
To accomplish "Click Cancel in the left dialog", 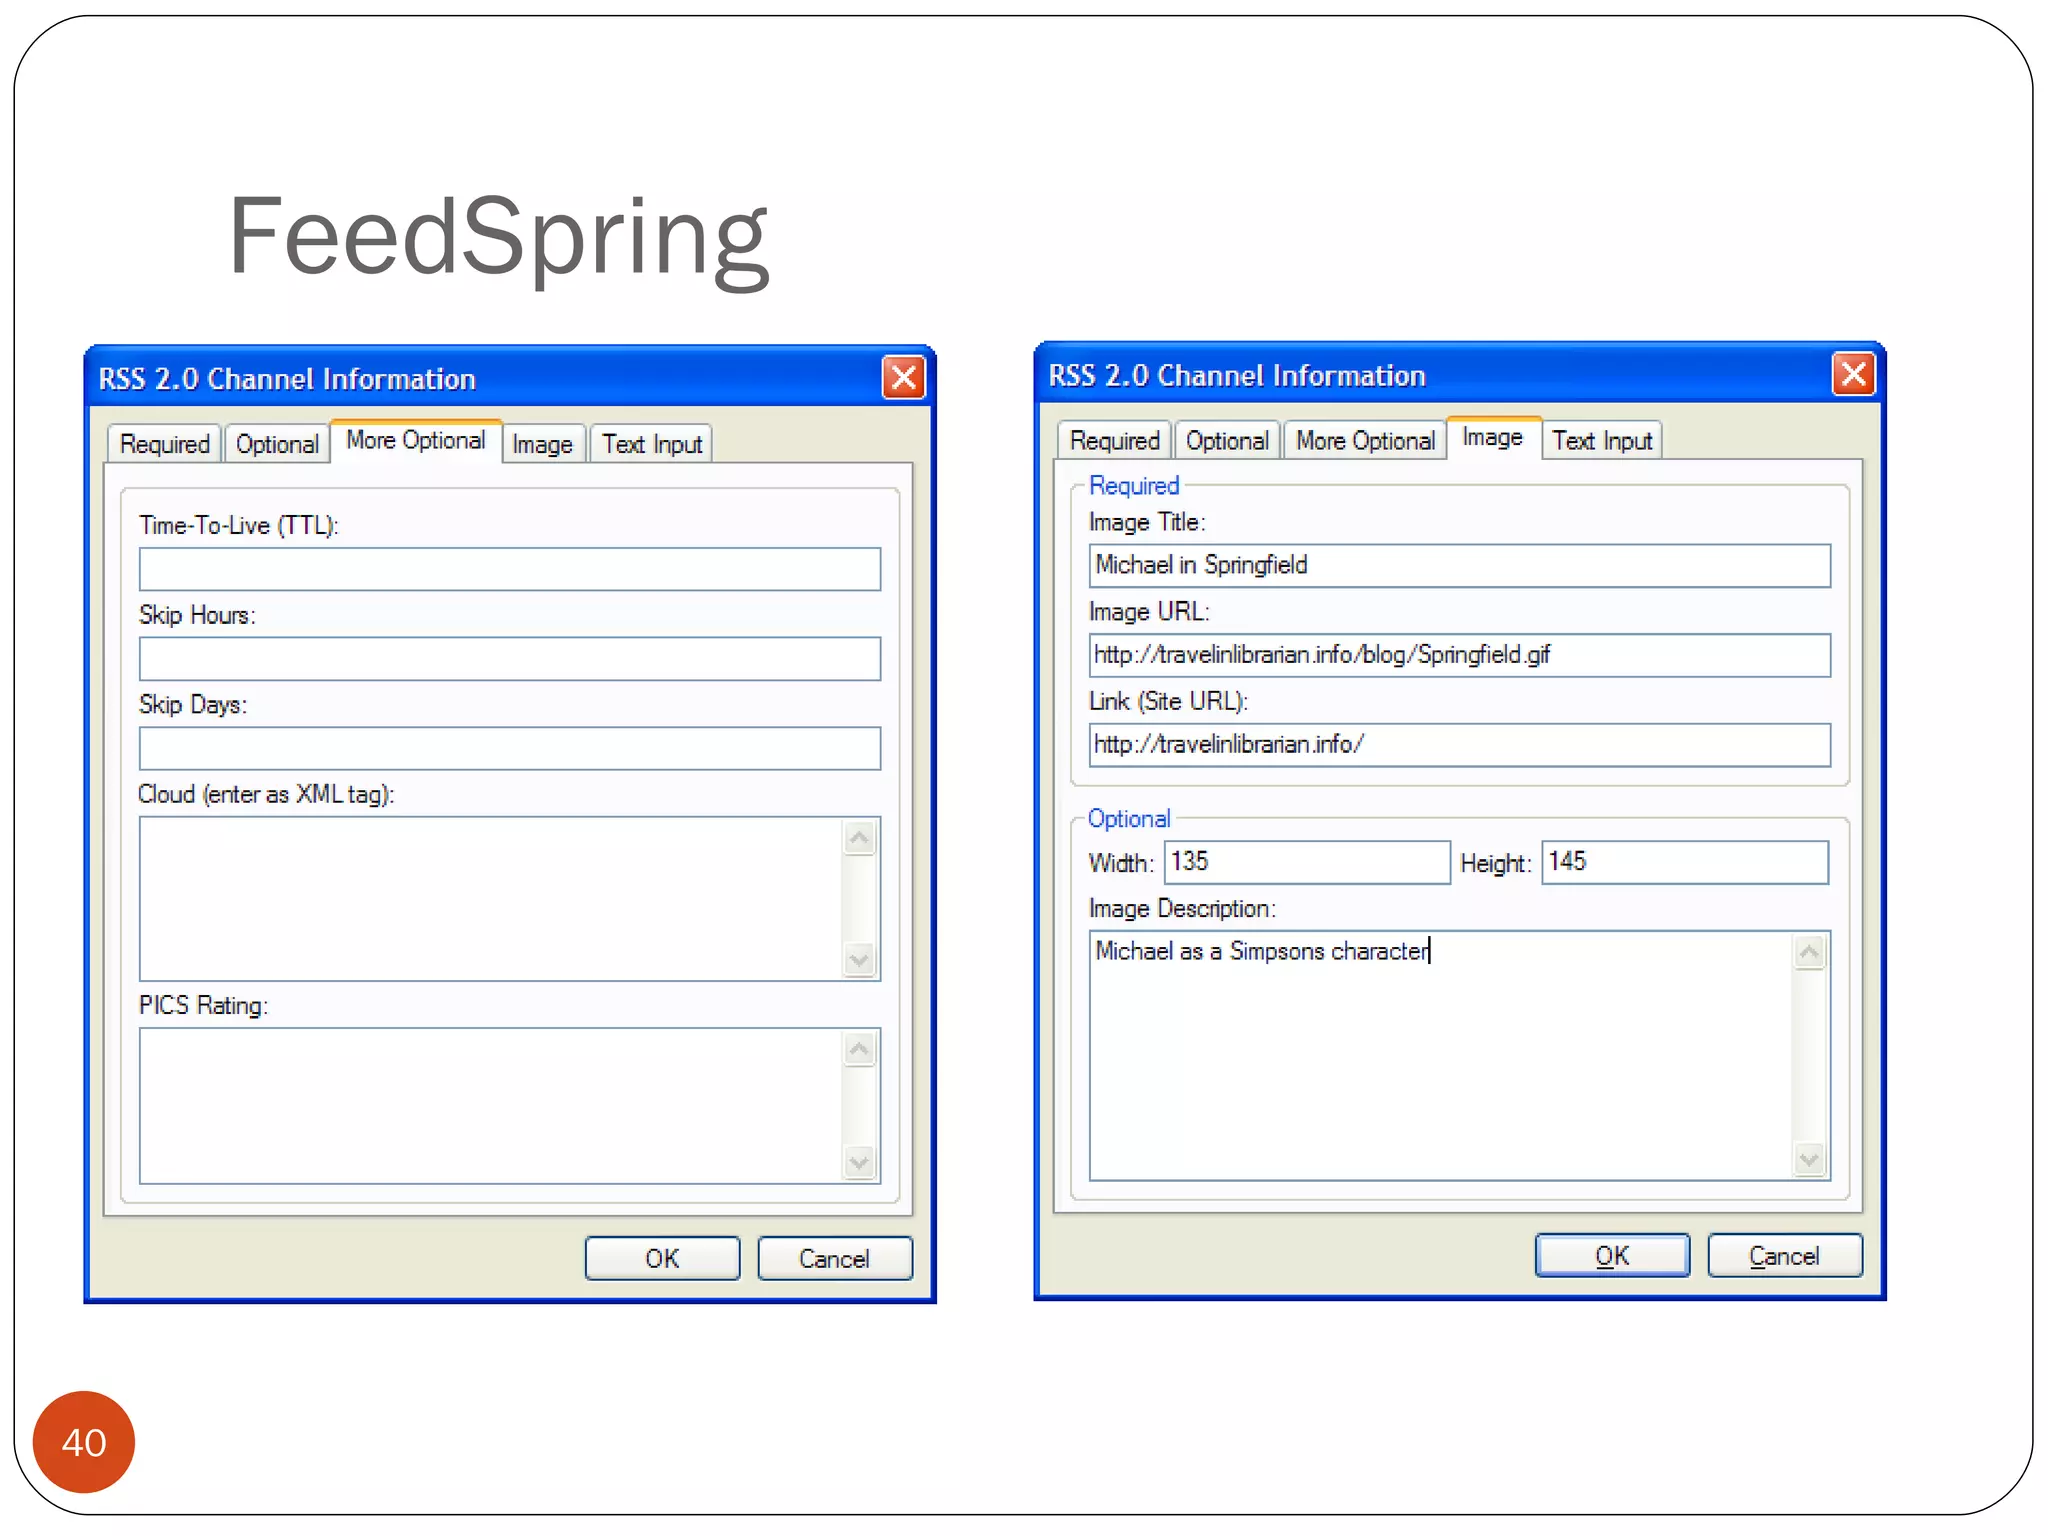I will click(x=835, y=1258).
